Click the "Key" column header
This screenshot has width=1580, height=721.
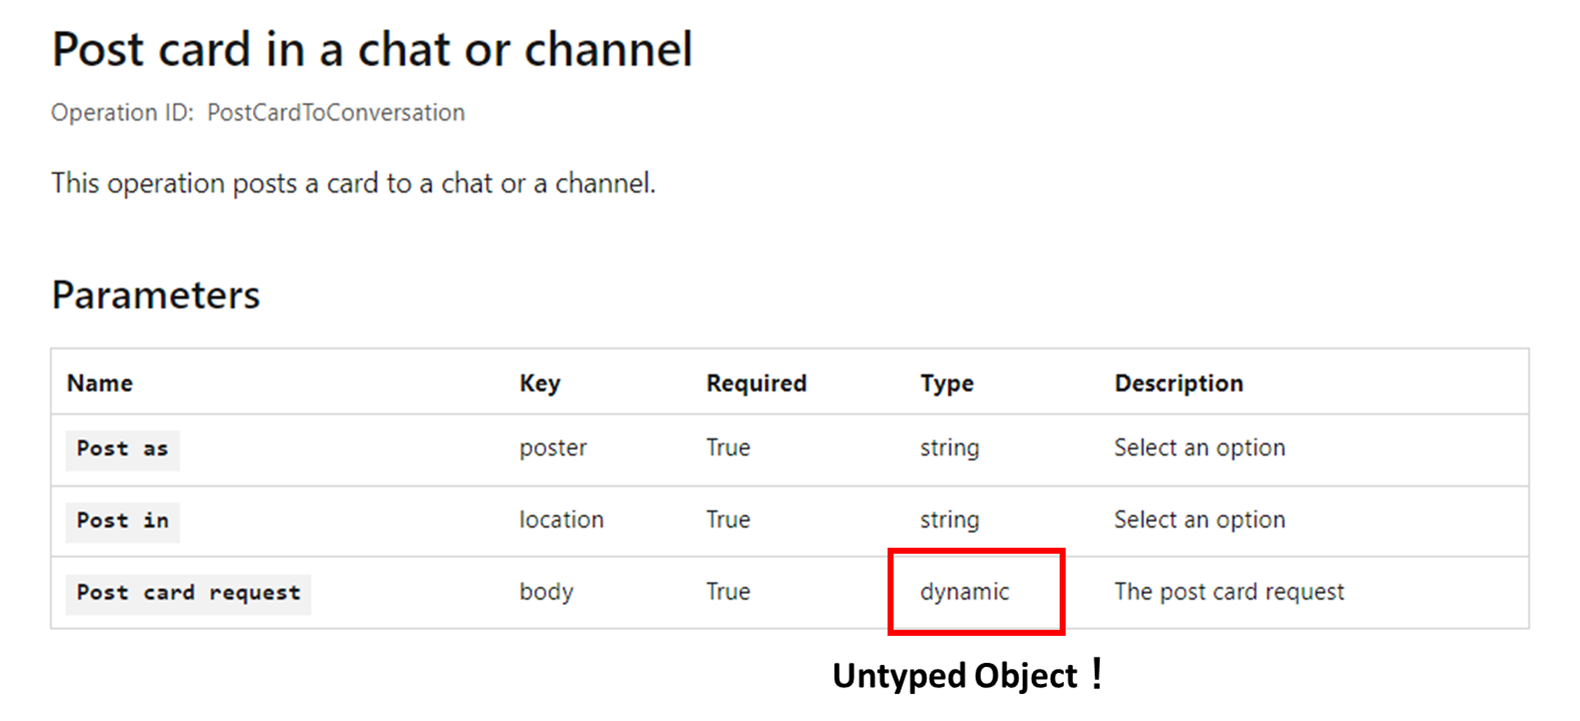540,384
